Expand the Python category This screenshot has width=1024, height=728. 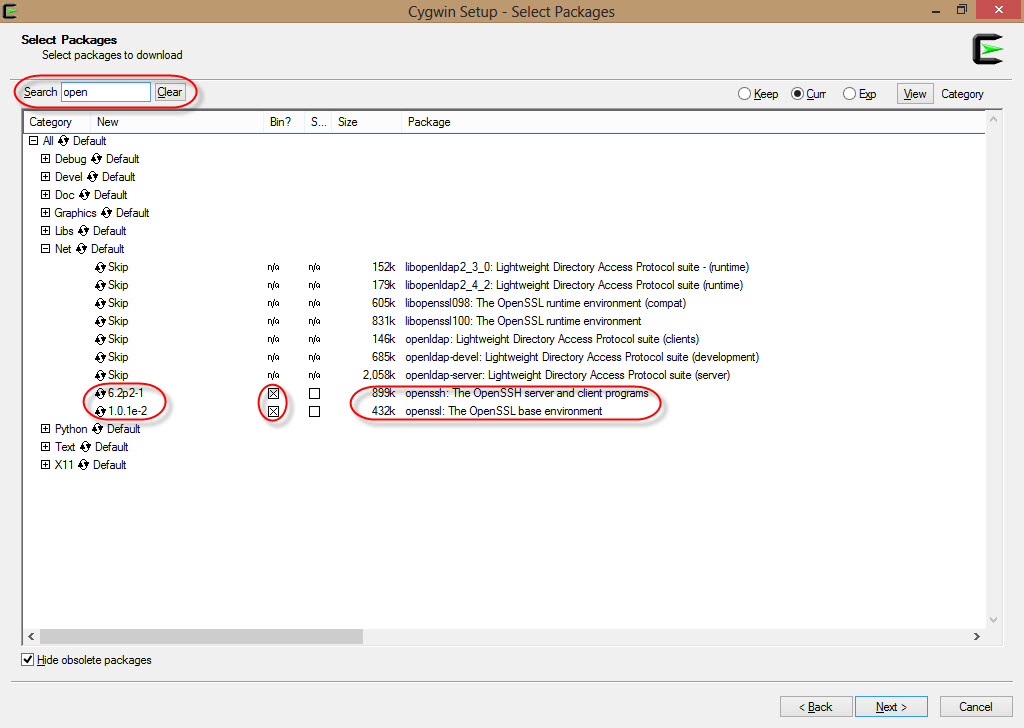(45, 428)
